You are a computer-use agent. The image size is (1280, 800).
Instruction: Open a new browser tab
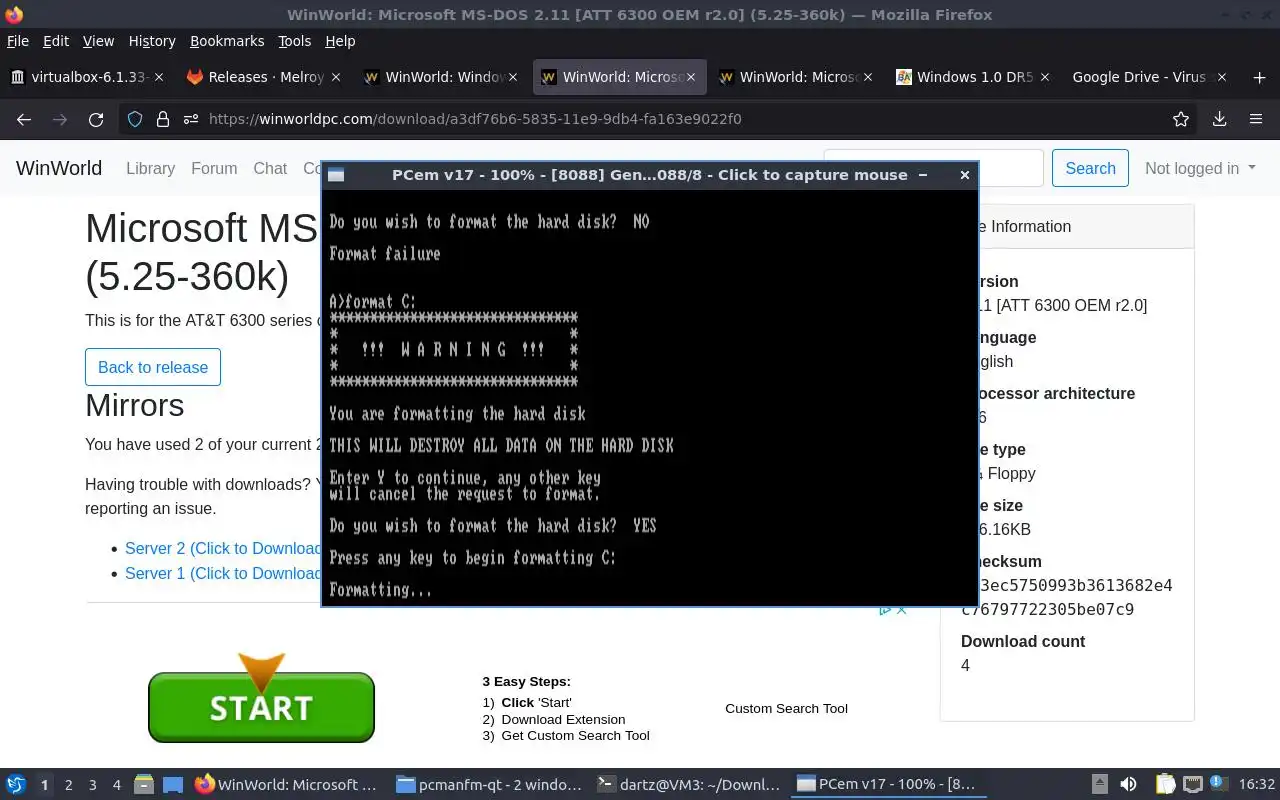pos(1259,77)
